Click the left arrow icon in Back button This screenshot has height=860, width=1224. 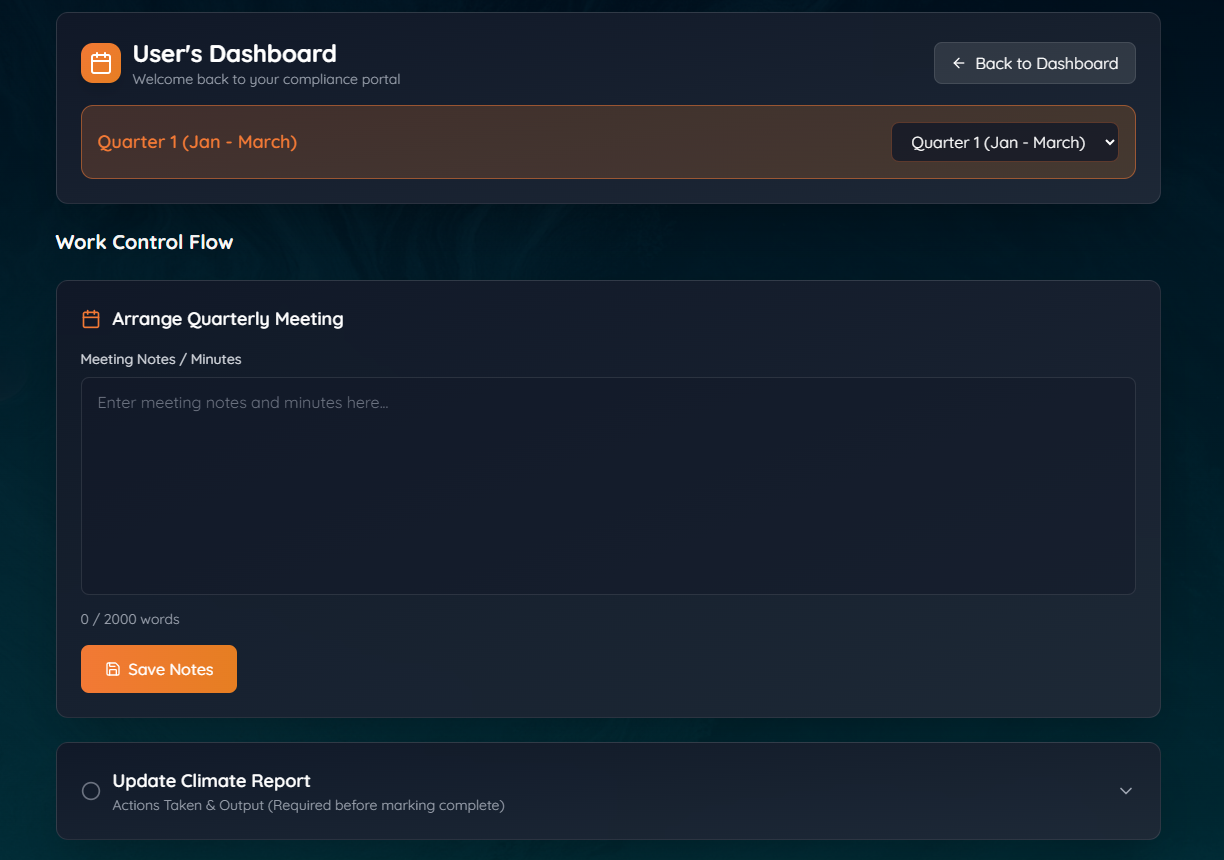pyautogui.click(x=958, y=63)
